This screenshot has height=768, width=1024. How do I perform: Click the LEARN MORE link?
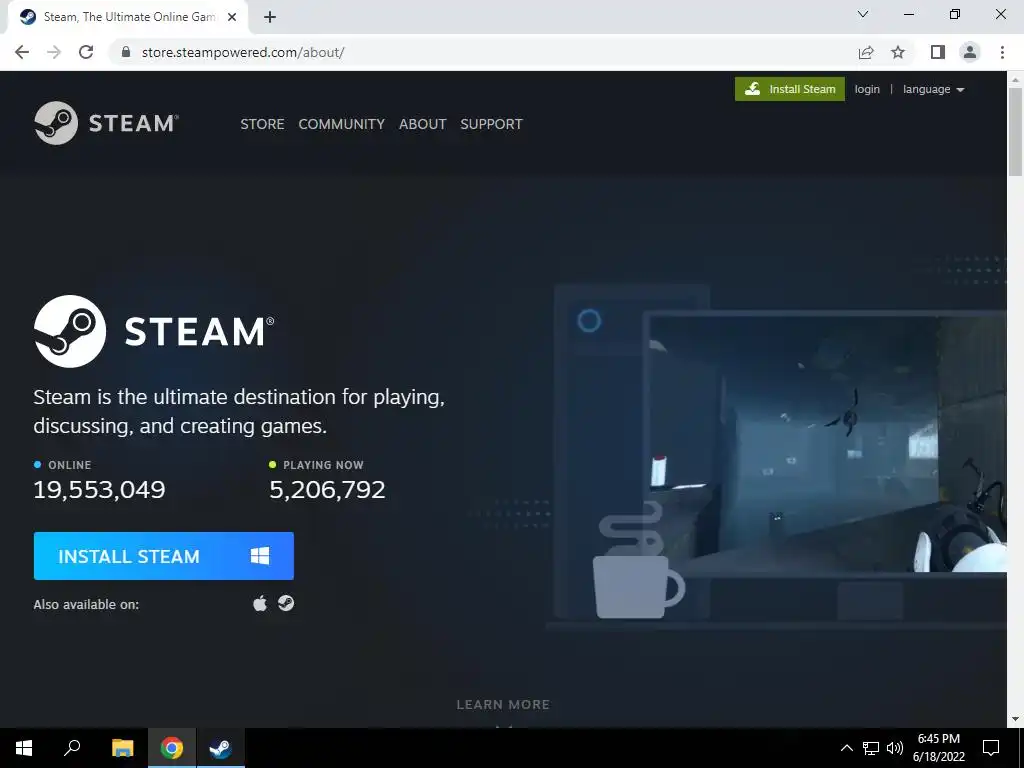point(503,705)
